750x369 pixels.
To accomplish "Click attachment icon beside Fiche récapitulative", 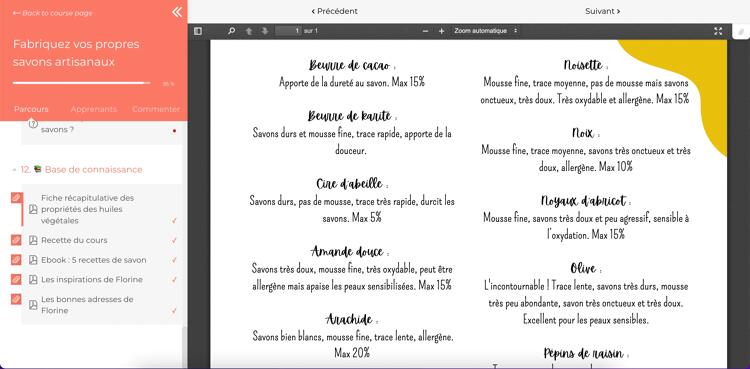I will tap(16, 198).
